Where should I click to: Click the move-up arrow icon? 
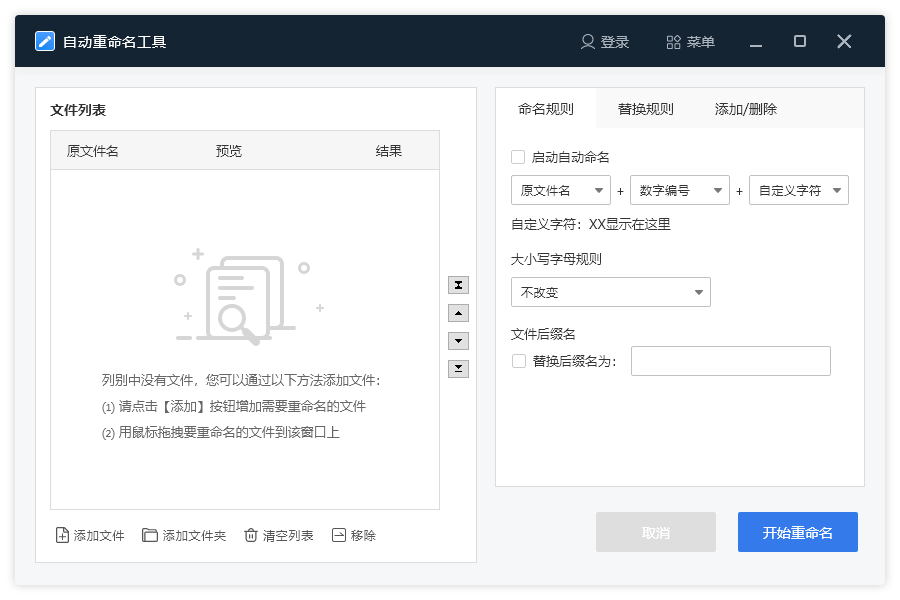[458, 313]
